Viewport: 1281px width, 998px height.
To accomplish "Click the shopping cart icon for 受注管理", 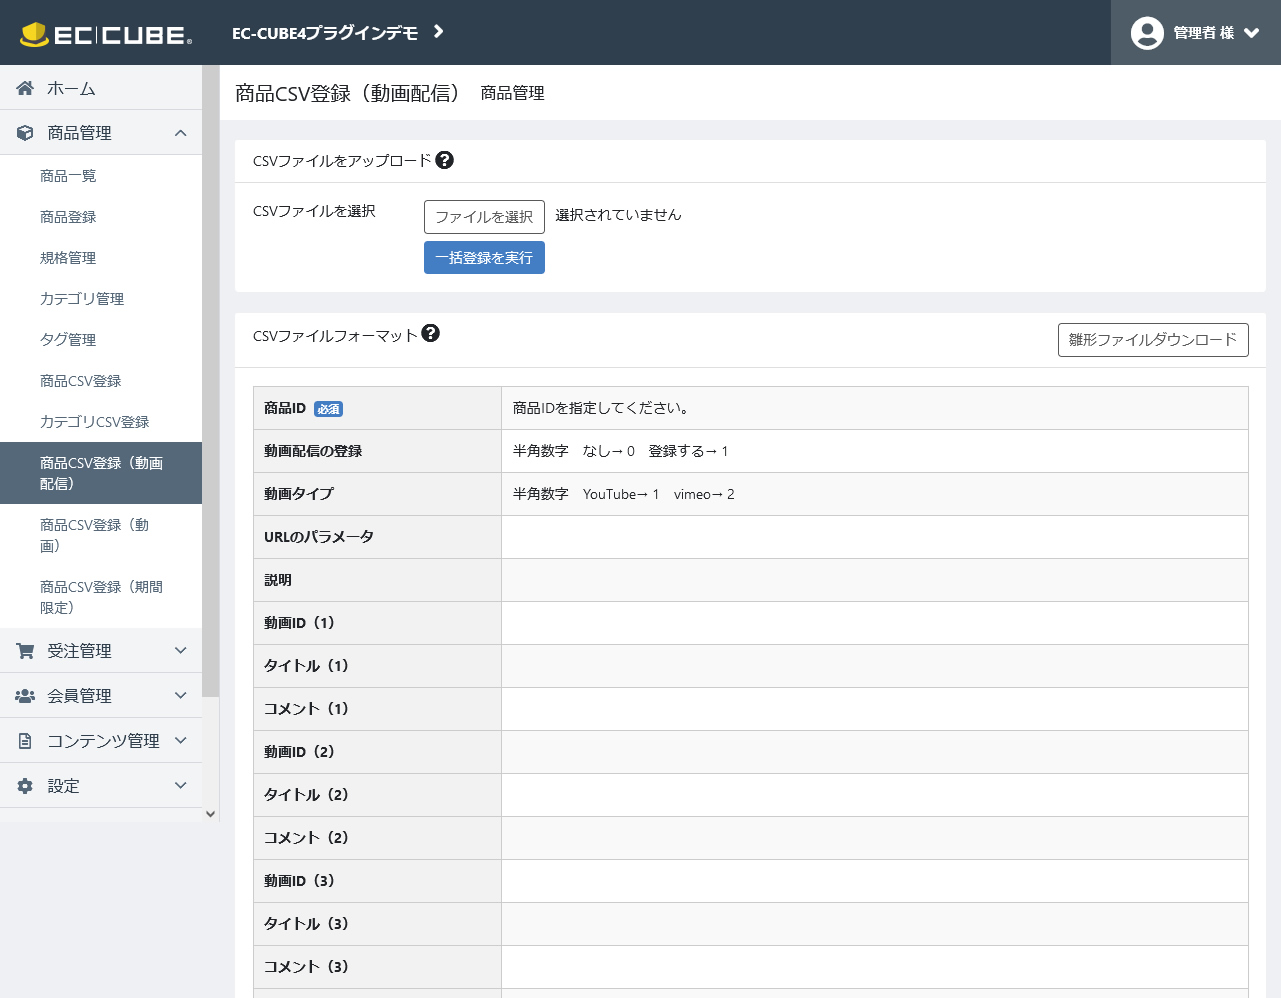I will click(25, 651).
